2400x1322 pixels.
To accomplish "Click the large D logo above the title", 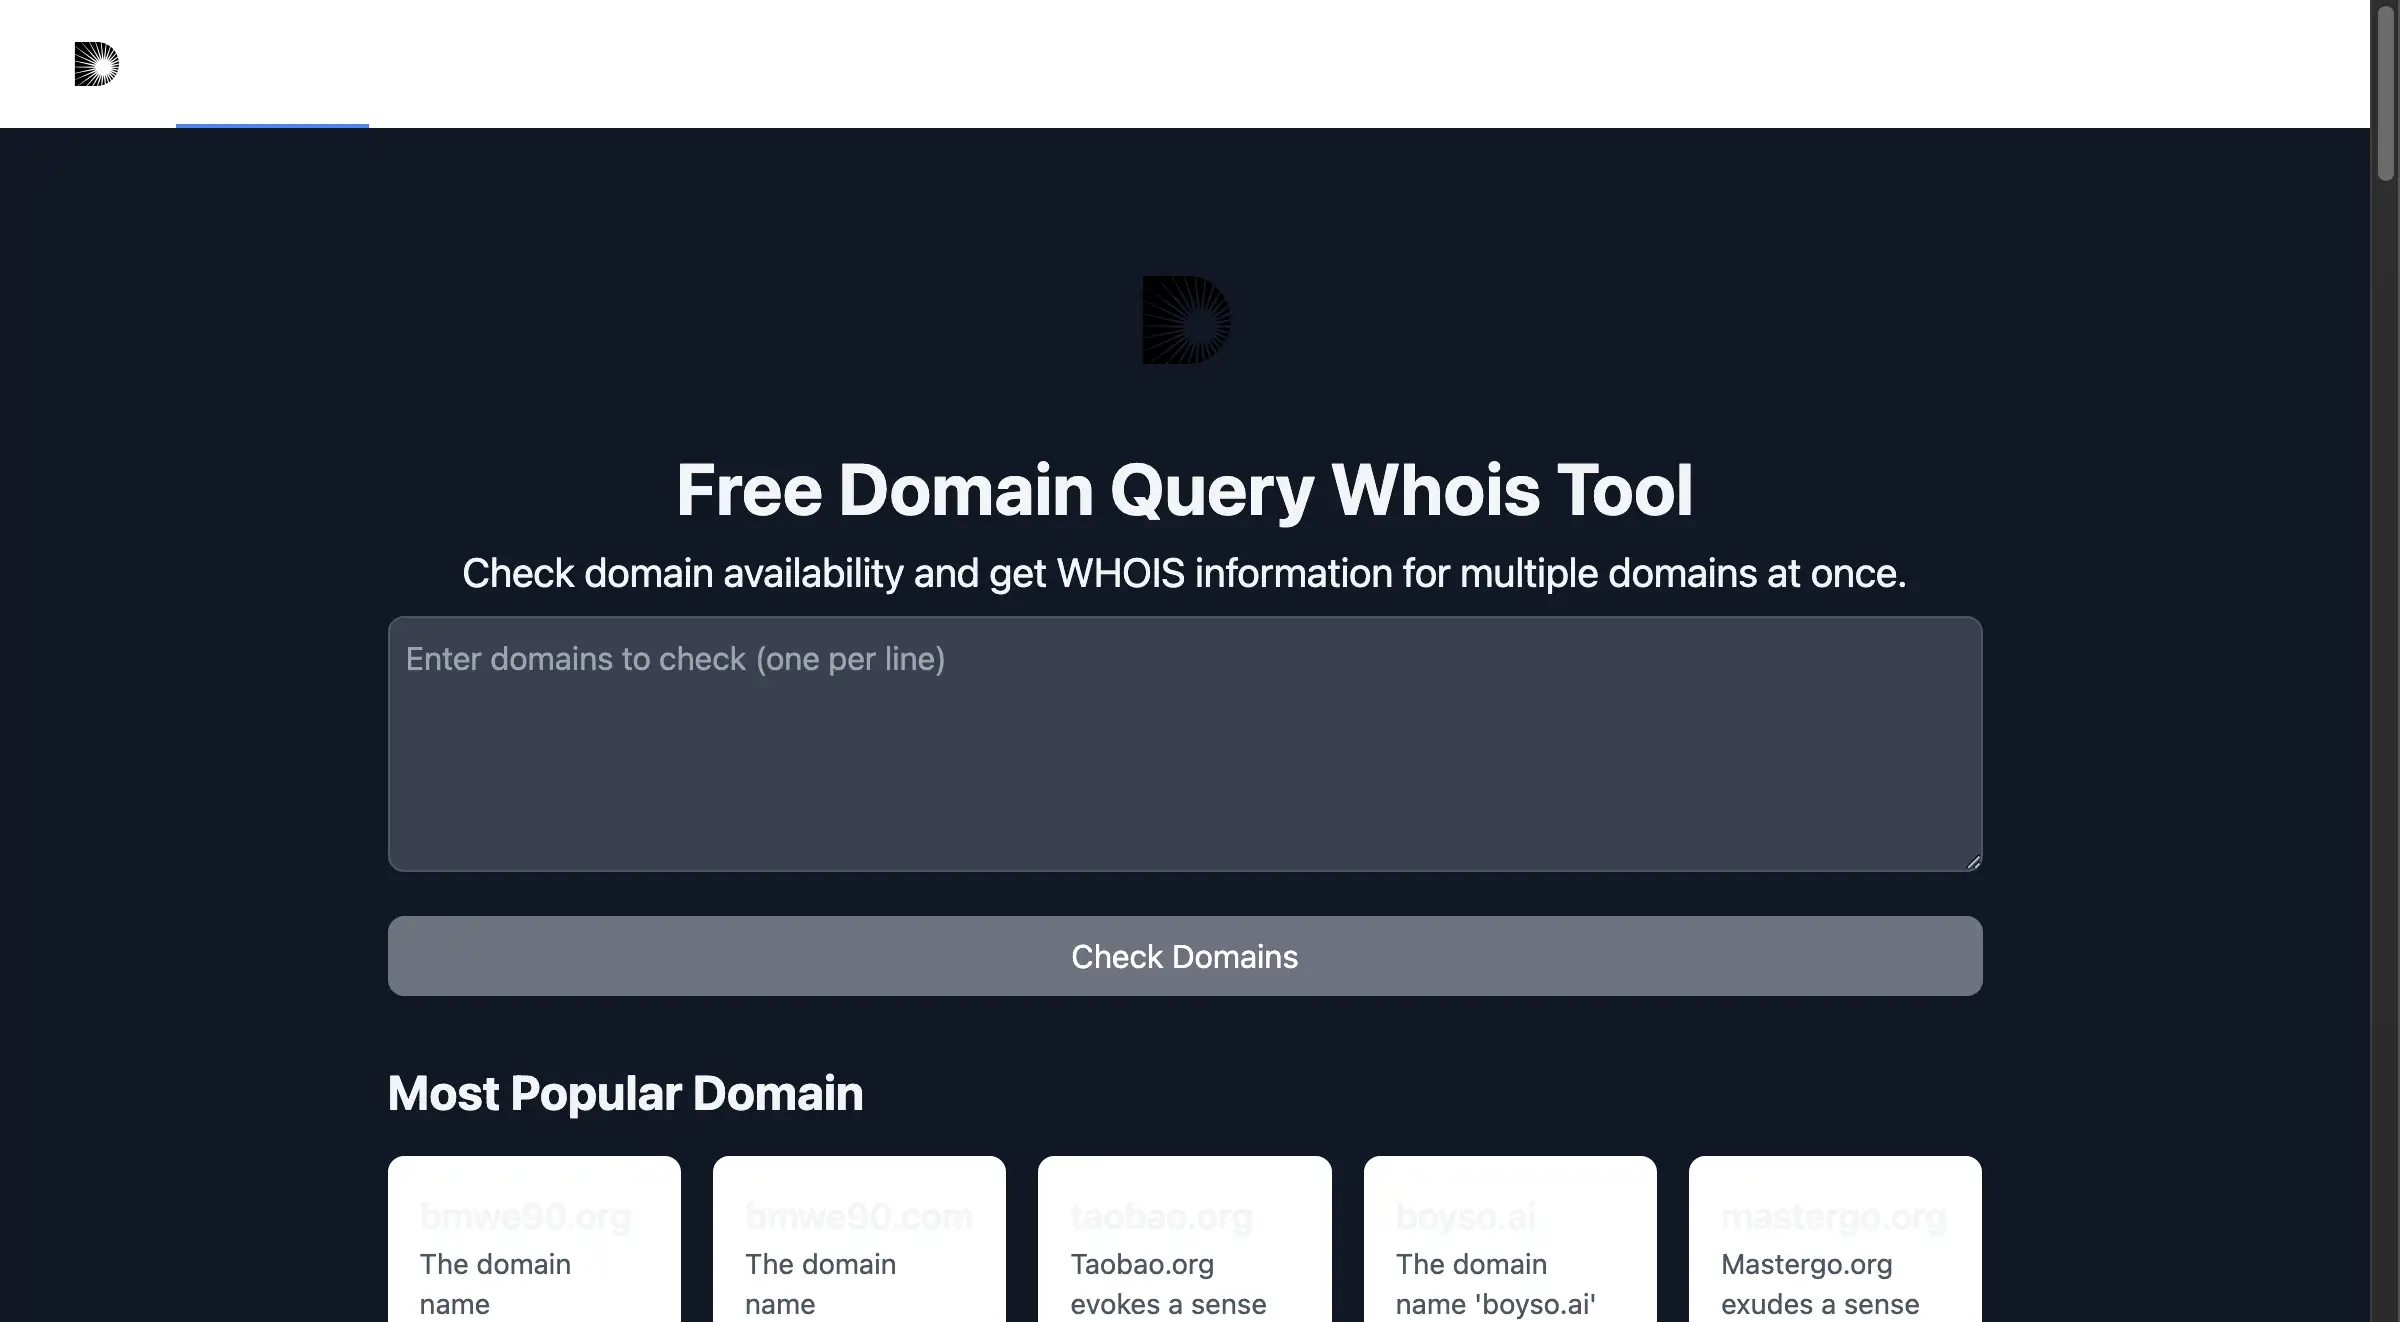I will click(1186, 320).
